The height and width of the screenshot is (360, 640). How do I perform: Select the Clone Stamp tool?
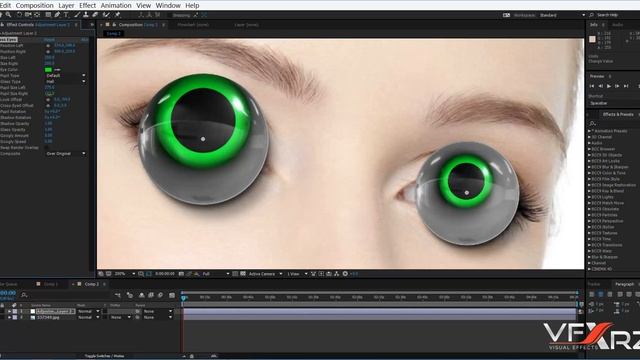click(86, 15)
